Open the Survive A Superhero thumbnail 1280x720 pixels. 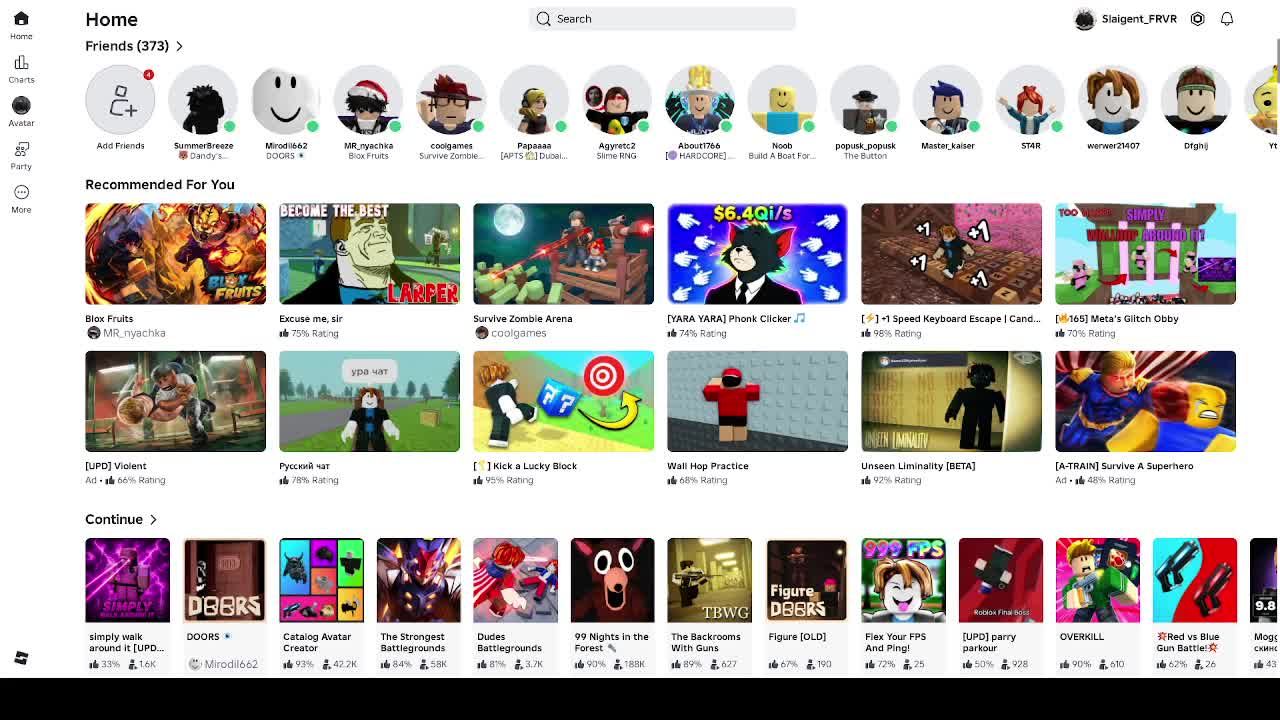(1145, 401)
